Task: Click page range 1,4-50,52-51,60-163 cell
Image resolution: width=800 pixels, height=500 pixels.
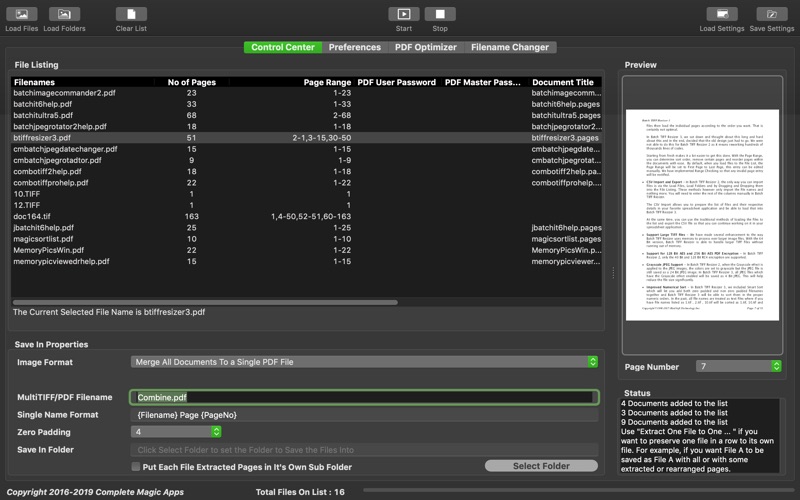Action: [311, 216]
